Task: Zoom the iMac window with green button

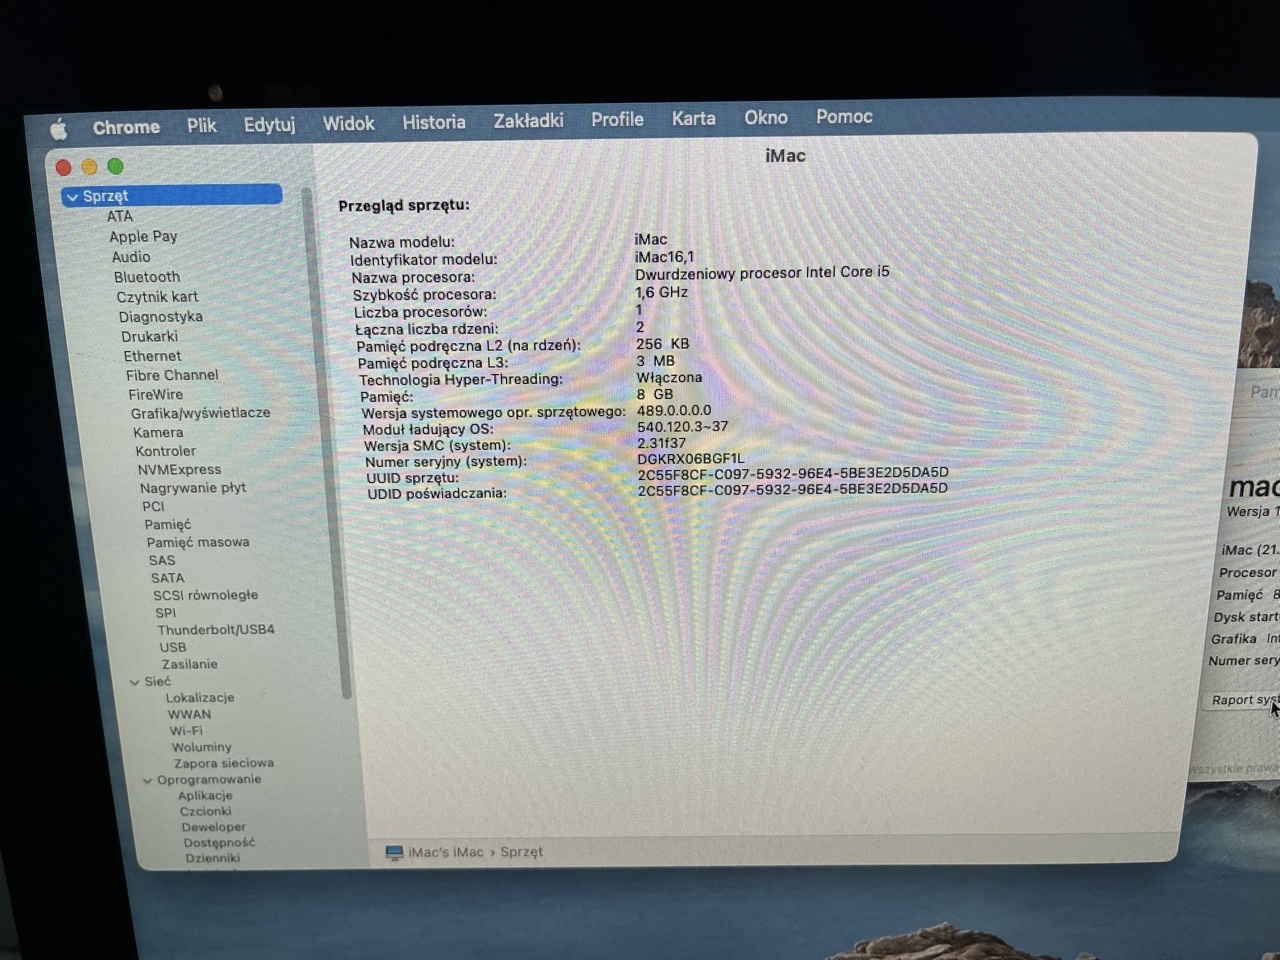Action: [115, 166]
